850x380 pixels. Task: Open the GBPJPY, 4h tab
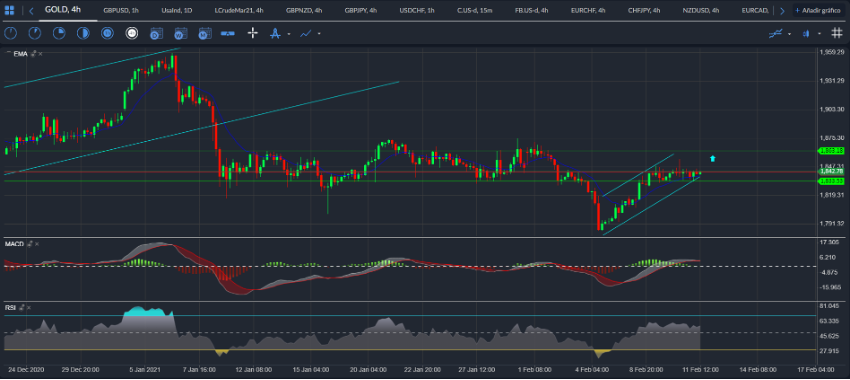360,10
